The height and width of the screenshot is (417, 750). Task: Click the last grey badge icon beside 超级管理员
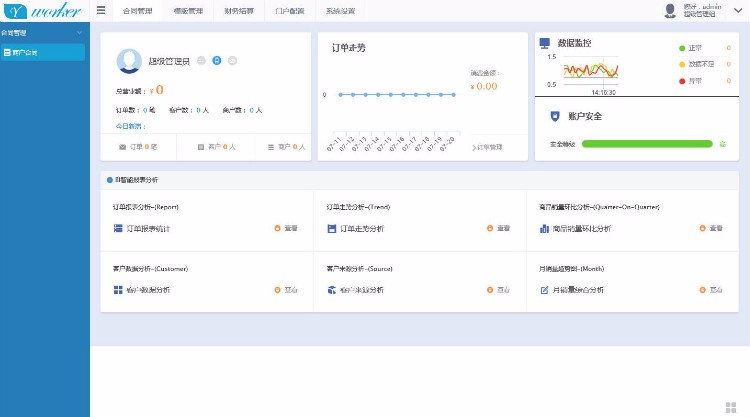(232, 61)
